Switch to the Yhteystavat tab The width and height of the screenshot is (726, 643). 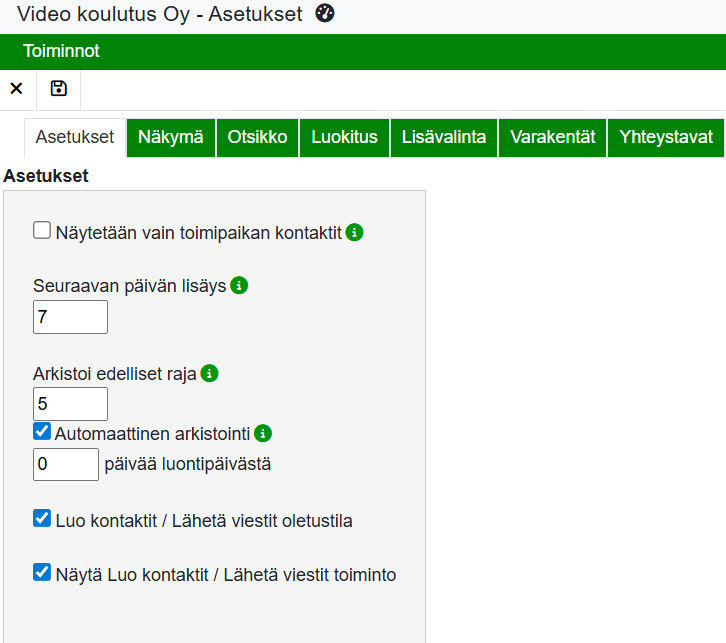665,138
